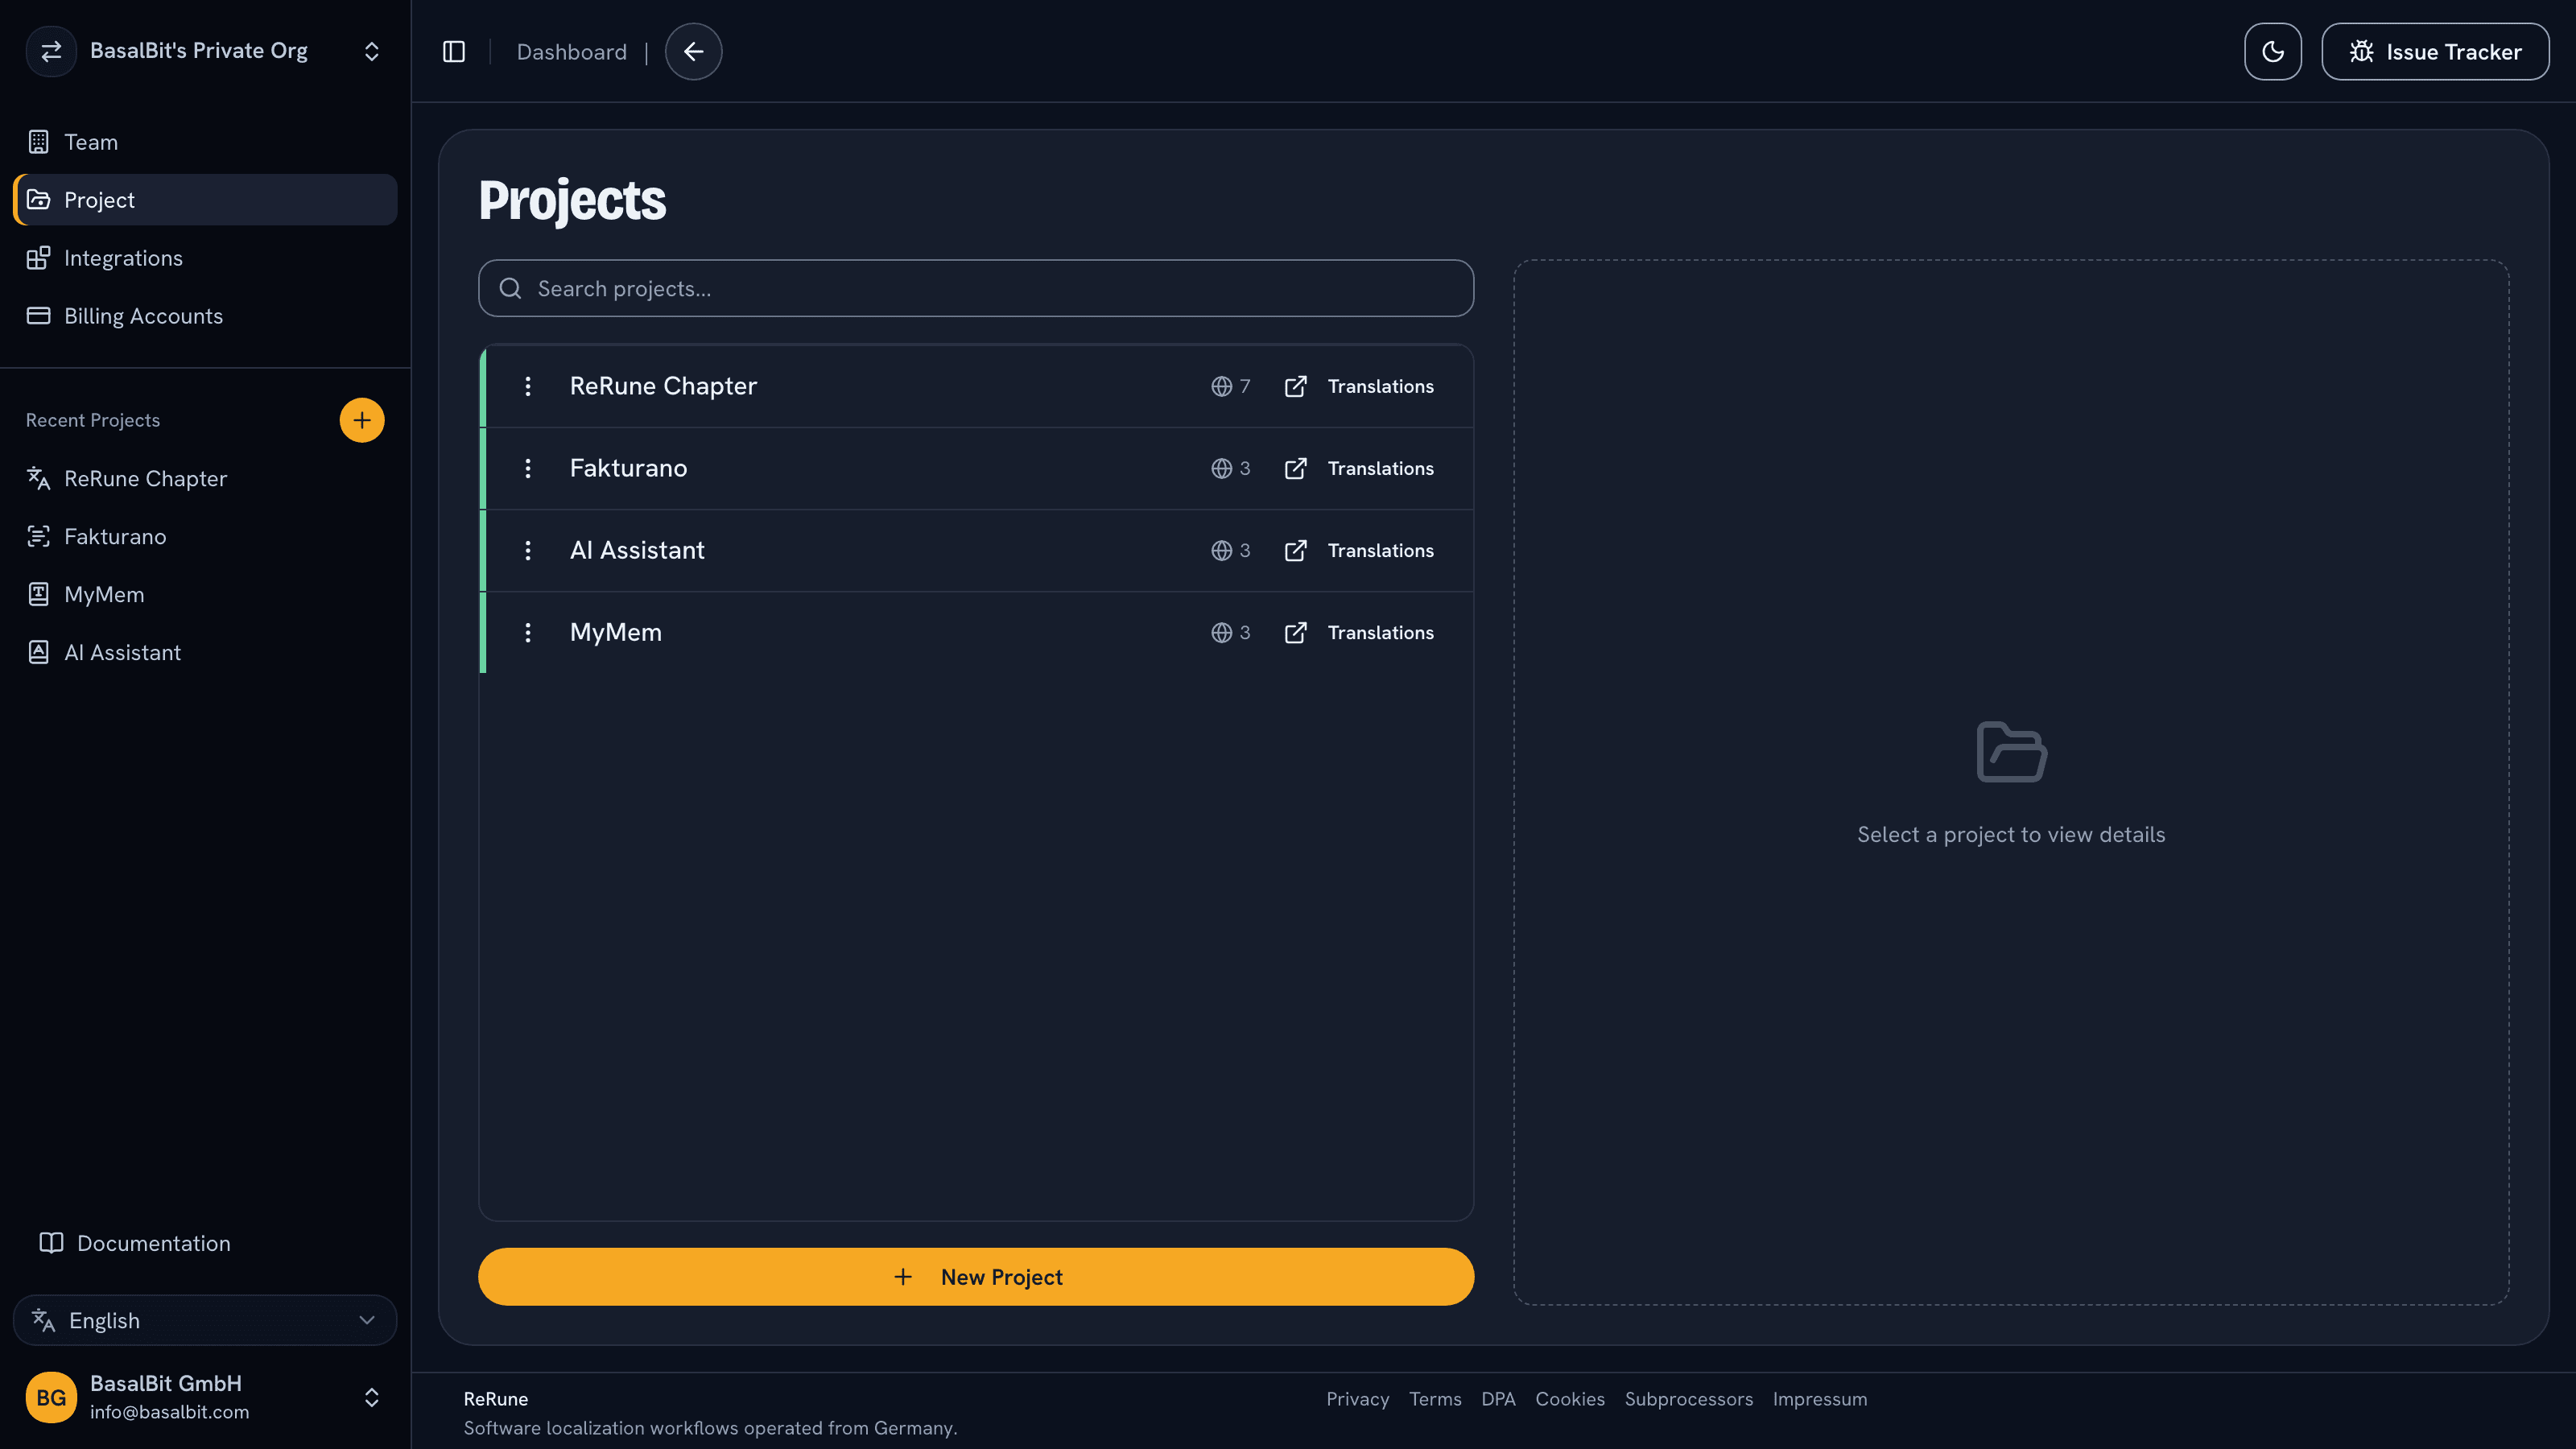The width and height of the screenshot is (2576, 1449).
Task: Click the ReRune footer brand name
Action: coord(495,1399)
